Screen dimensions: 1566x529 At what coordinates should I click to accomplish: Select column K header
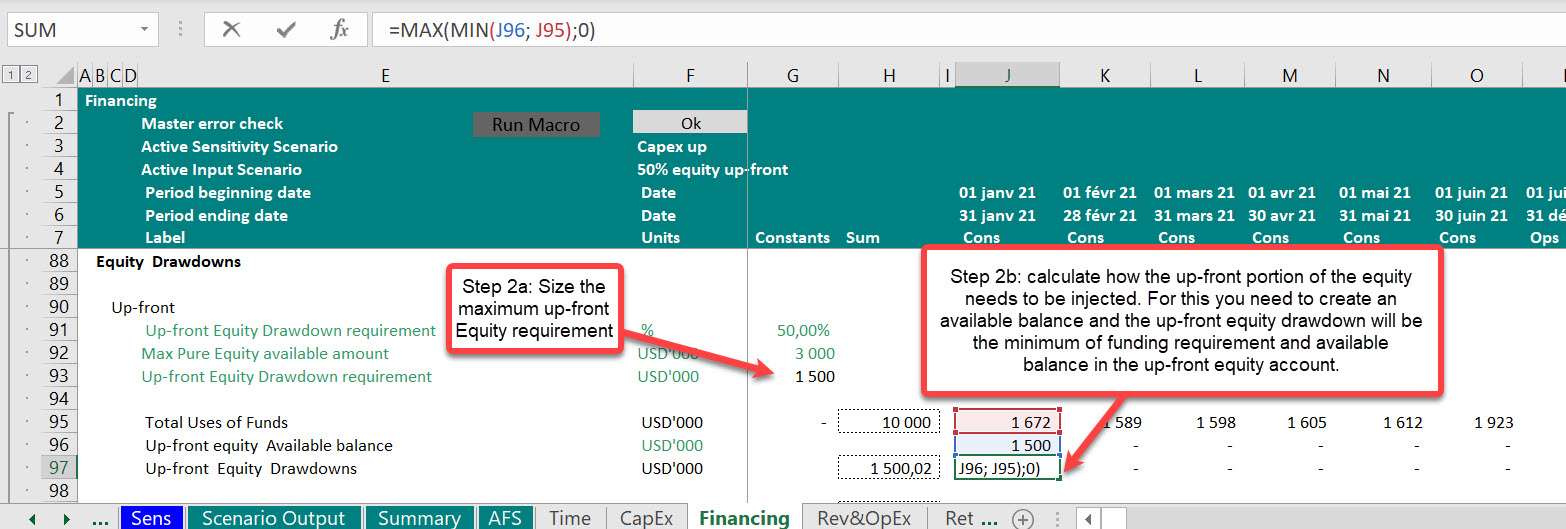coord(1104,75)
